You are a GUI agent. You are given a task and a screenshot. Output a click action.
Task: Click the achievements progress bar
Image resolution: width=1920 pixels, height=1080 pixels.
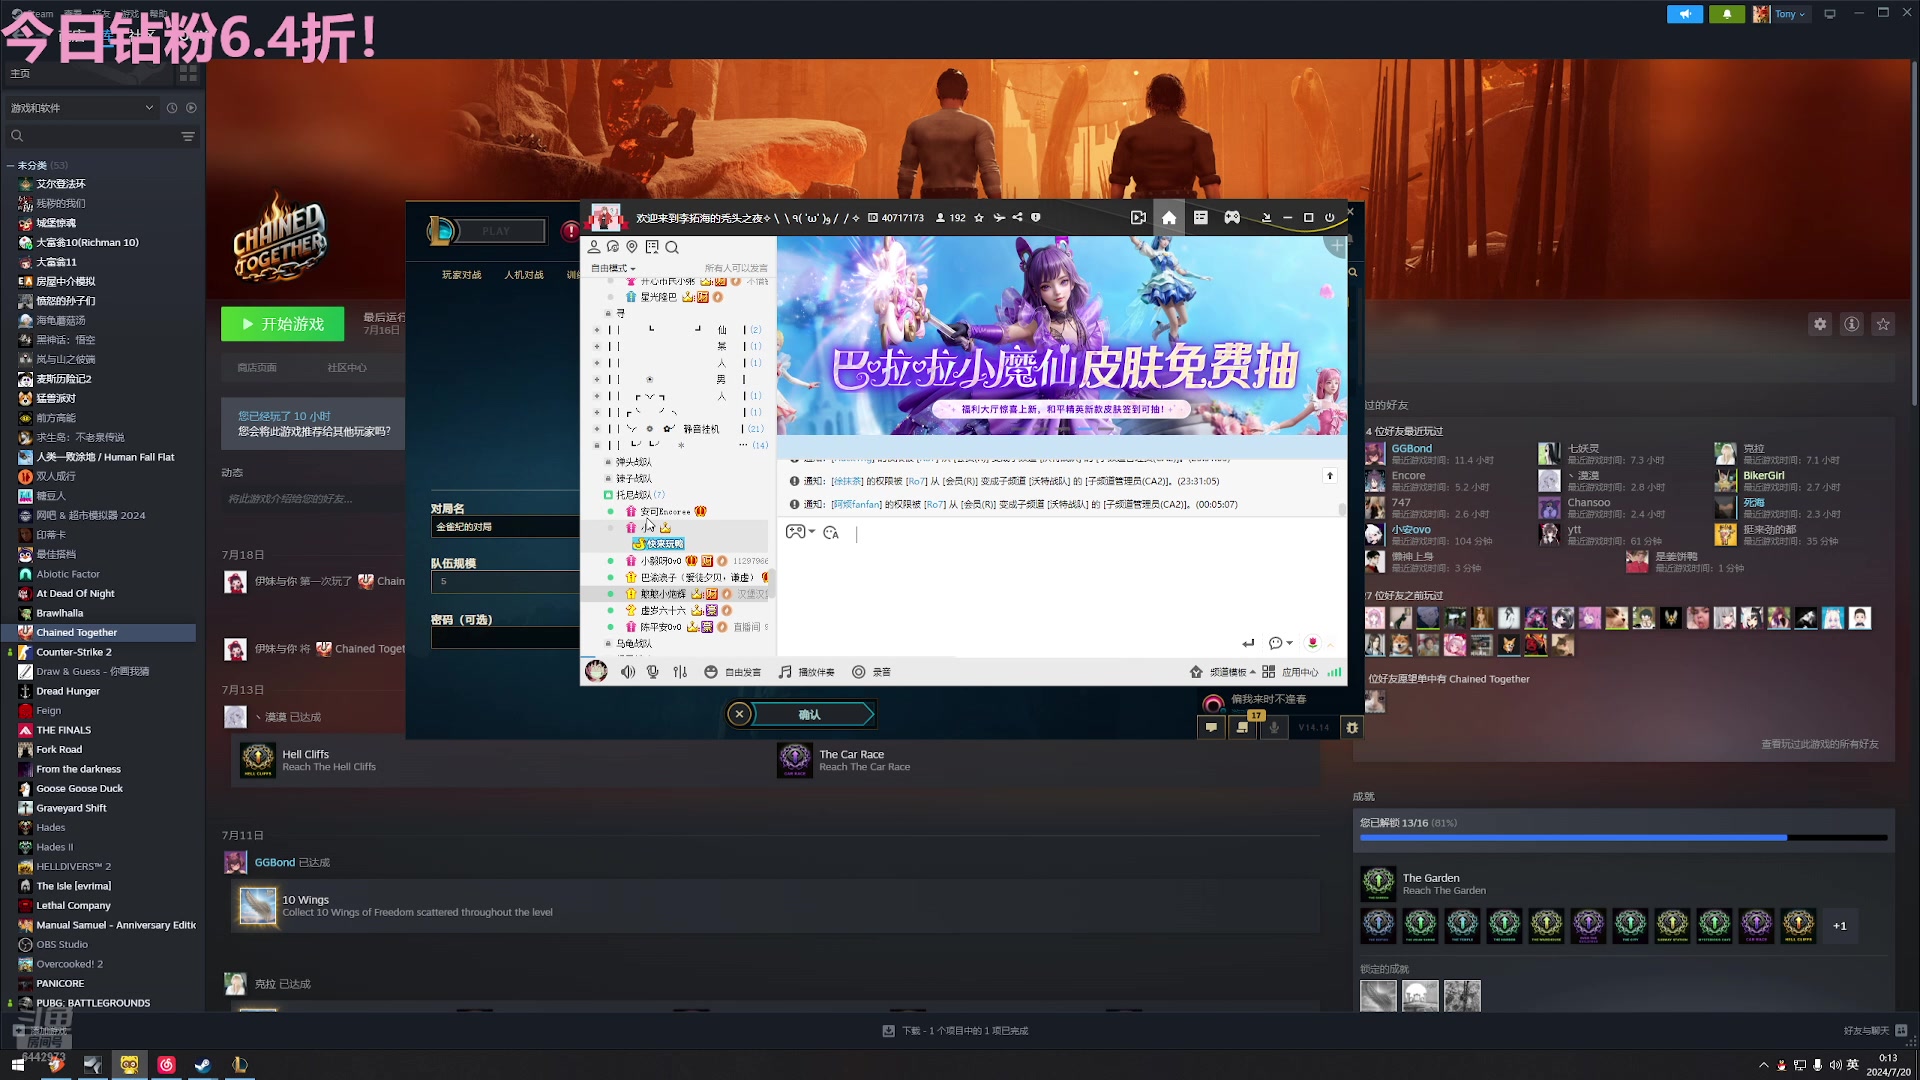pos(1622,838)
